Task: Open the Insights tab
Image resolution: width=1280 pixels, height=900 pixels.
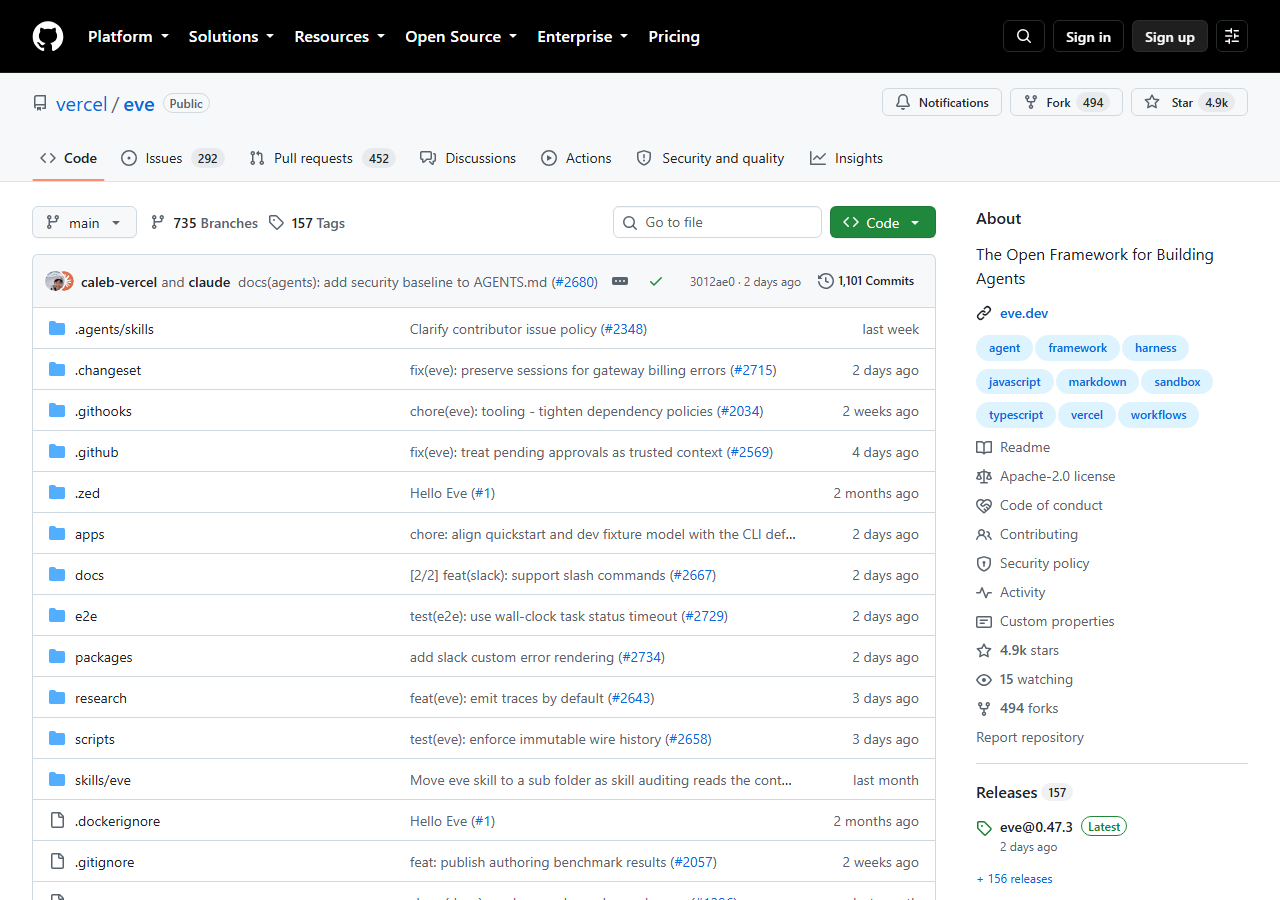Action: (846, 158)
